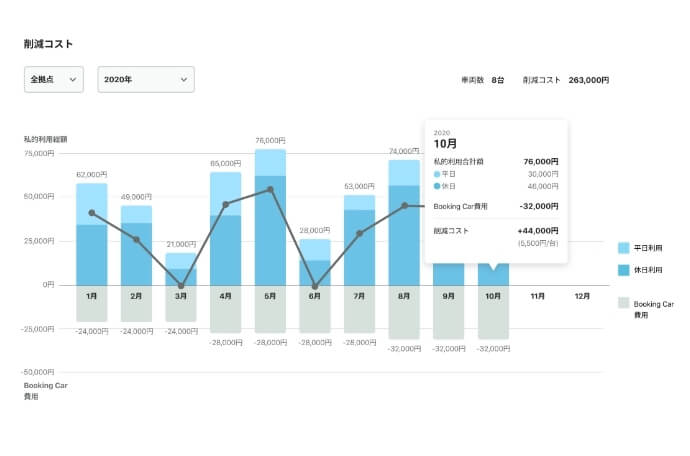
Task: Click the 平日 light-blue dot in tooltip
Action: click(x=437, y=174)
